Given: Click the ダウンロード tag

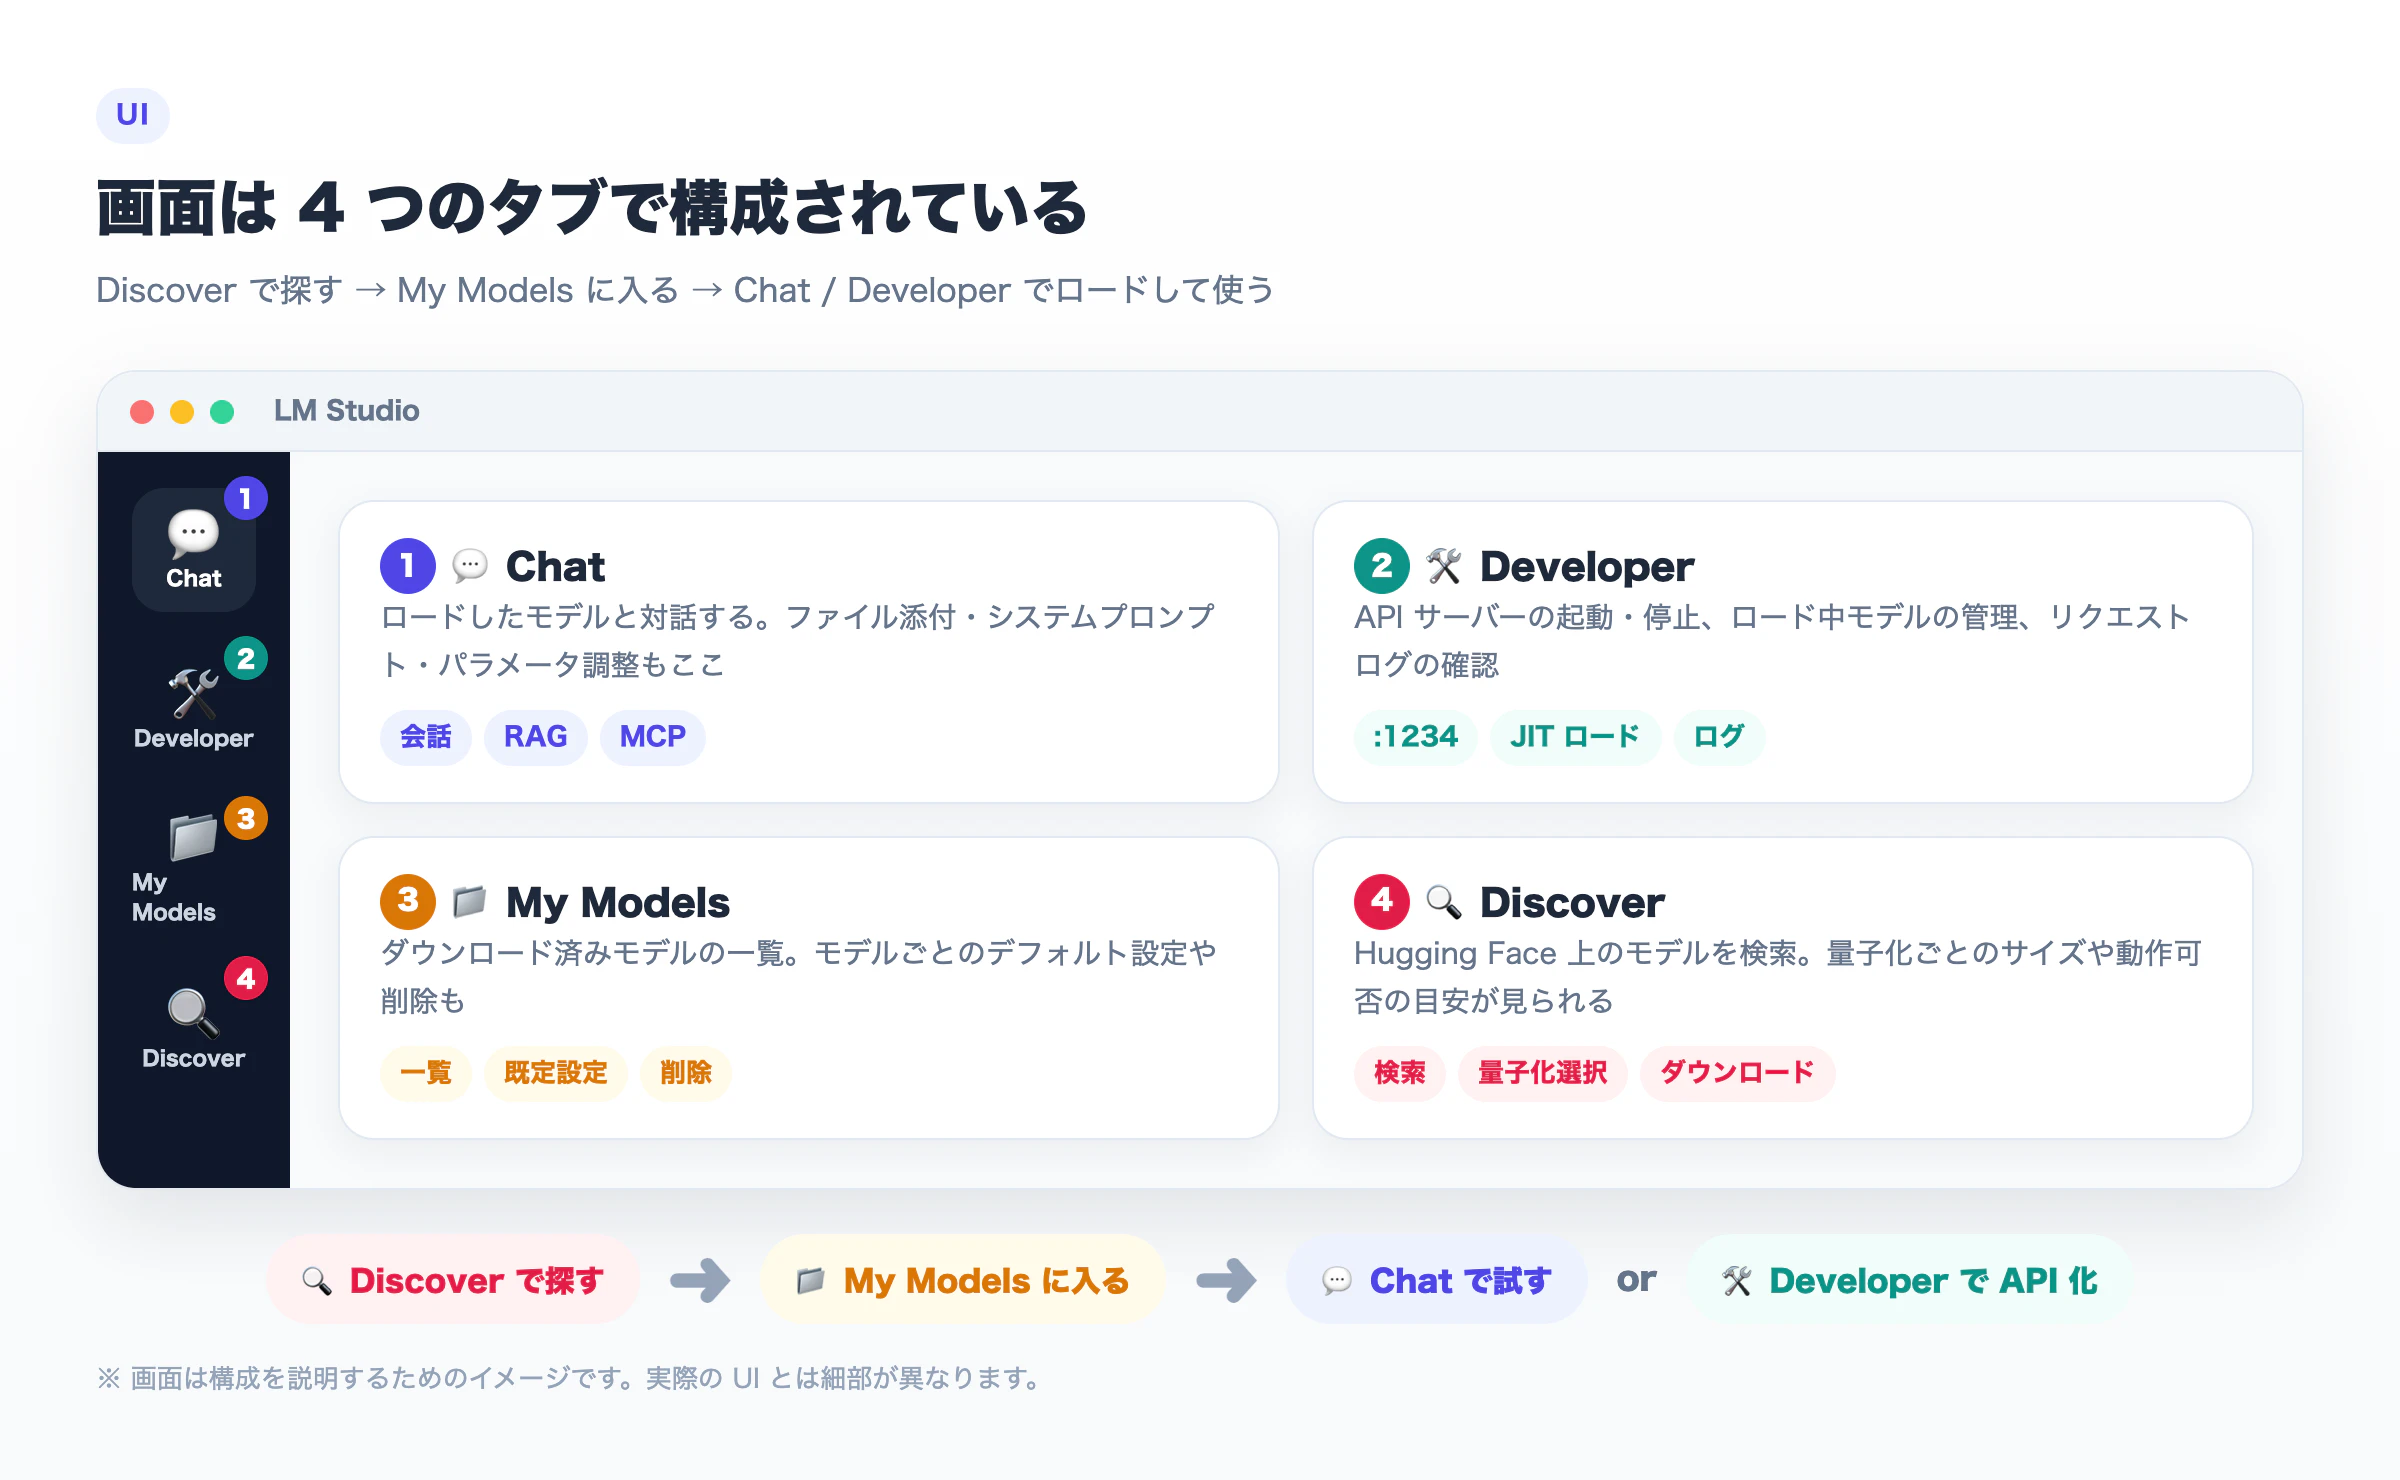Looking at the screenshot, I should tap(1738, 1073).
